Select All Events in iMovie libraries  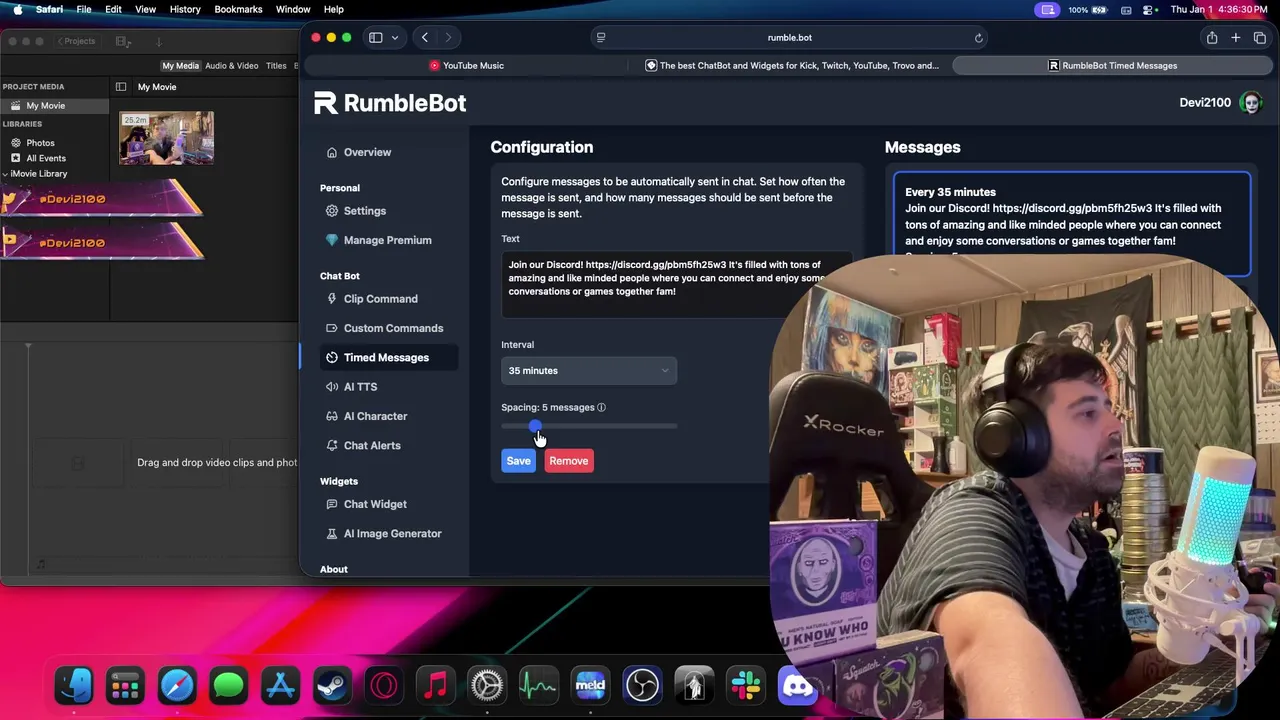(x=46, y=158)
